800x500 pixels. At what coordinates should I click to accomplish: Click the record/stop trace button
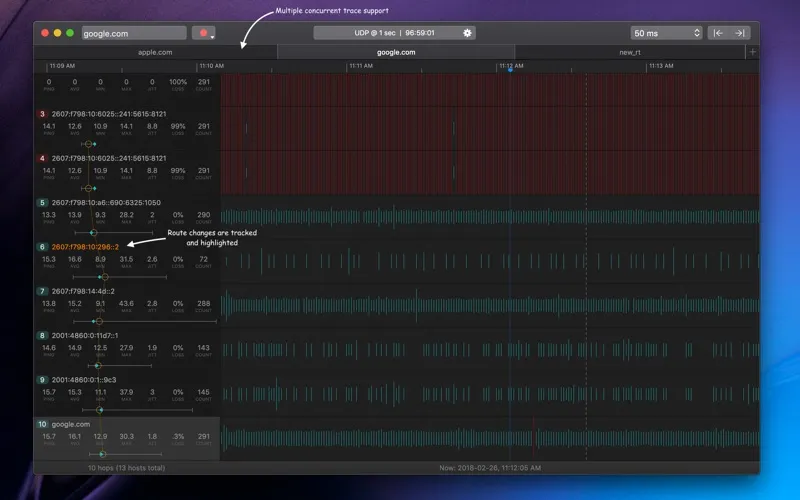click(x=204, y=33)
